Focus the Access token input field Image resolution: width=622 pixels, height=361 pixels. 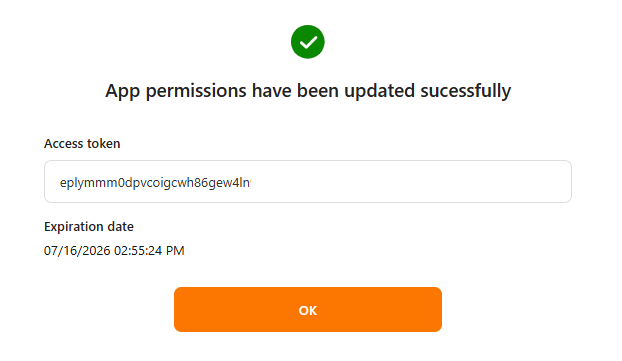(x=308, y=182)
